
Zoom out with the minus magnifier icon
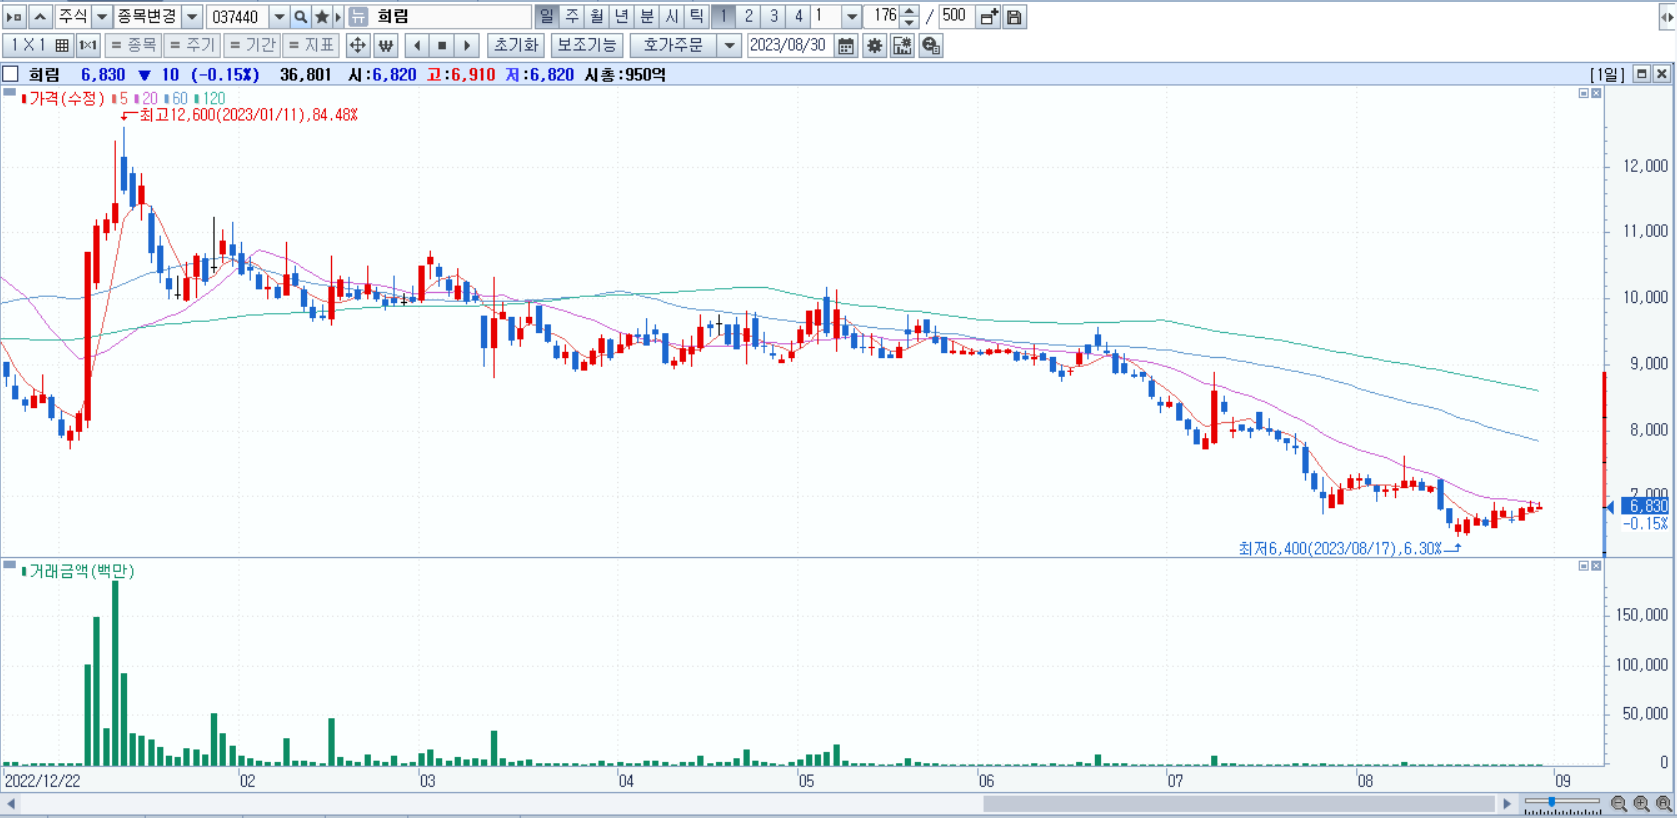pyautogui.click(x=1619, y=803)
